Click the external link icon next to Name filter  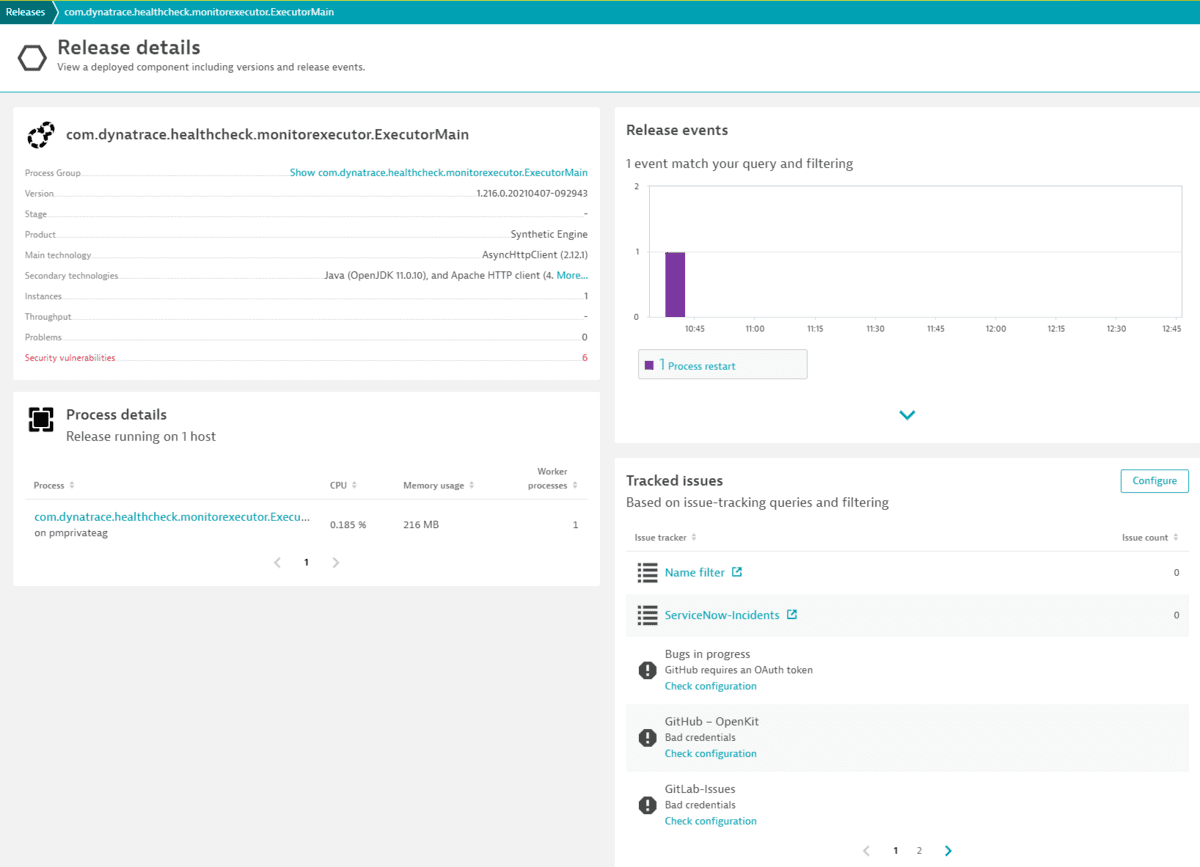click(737, 572)
